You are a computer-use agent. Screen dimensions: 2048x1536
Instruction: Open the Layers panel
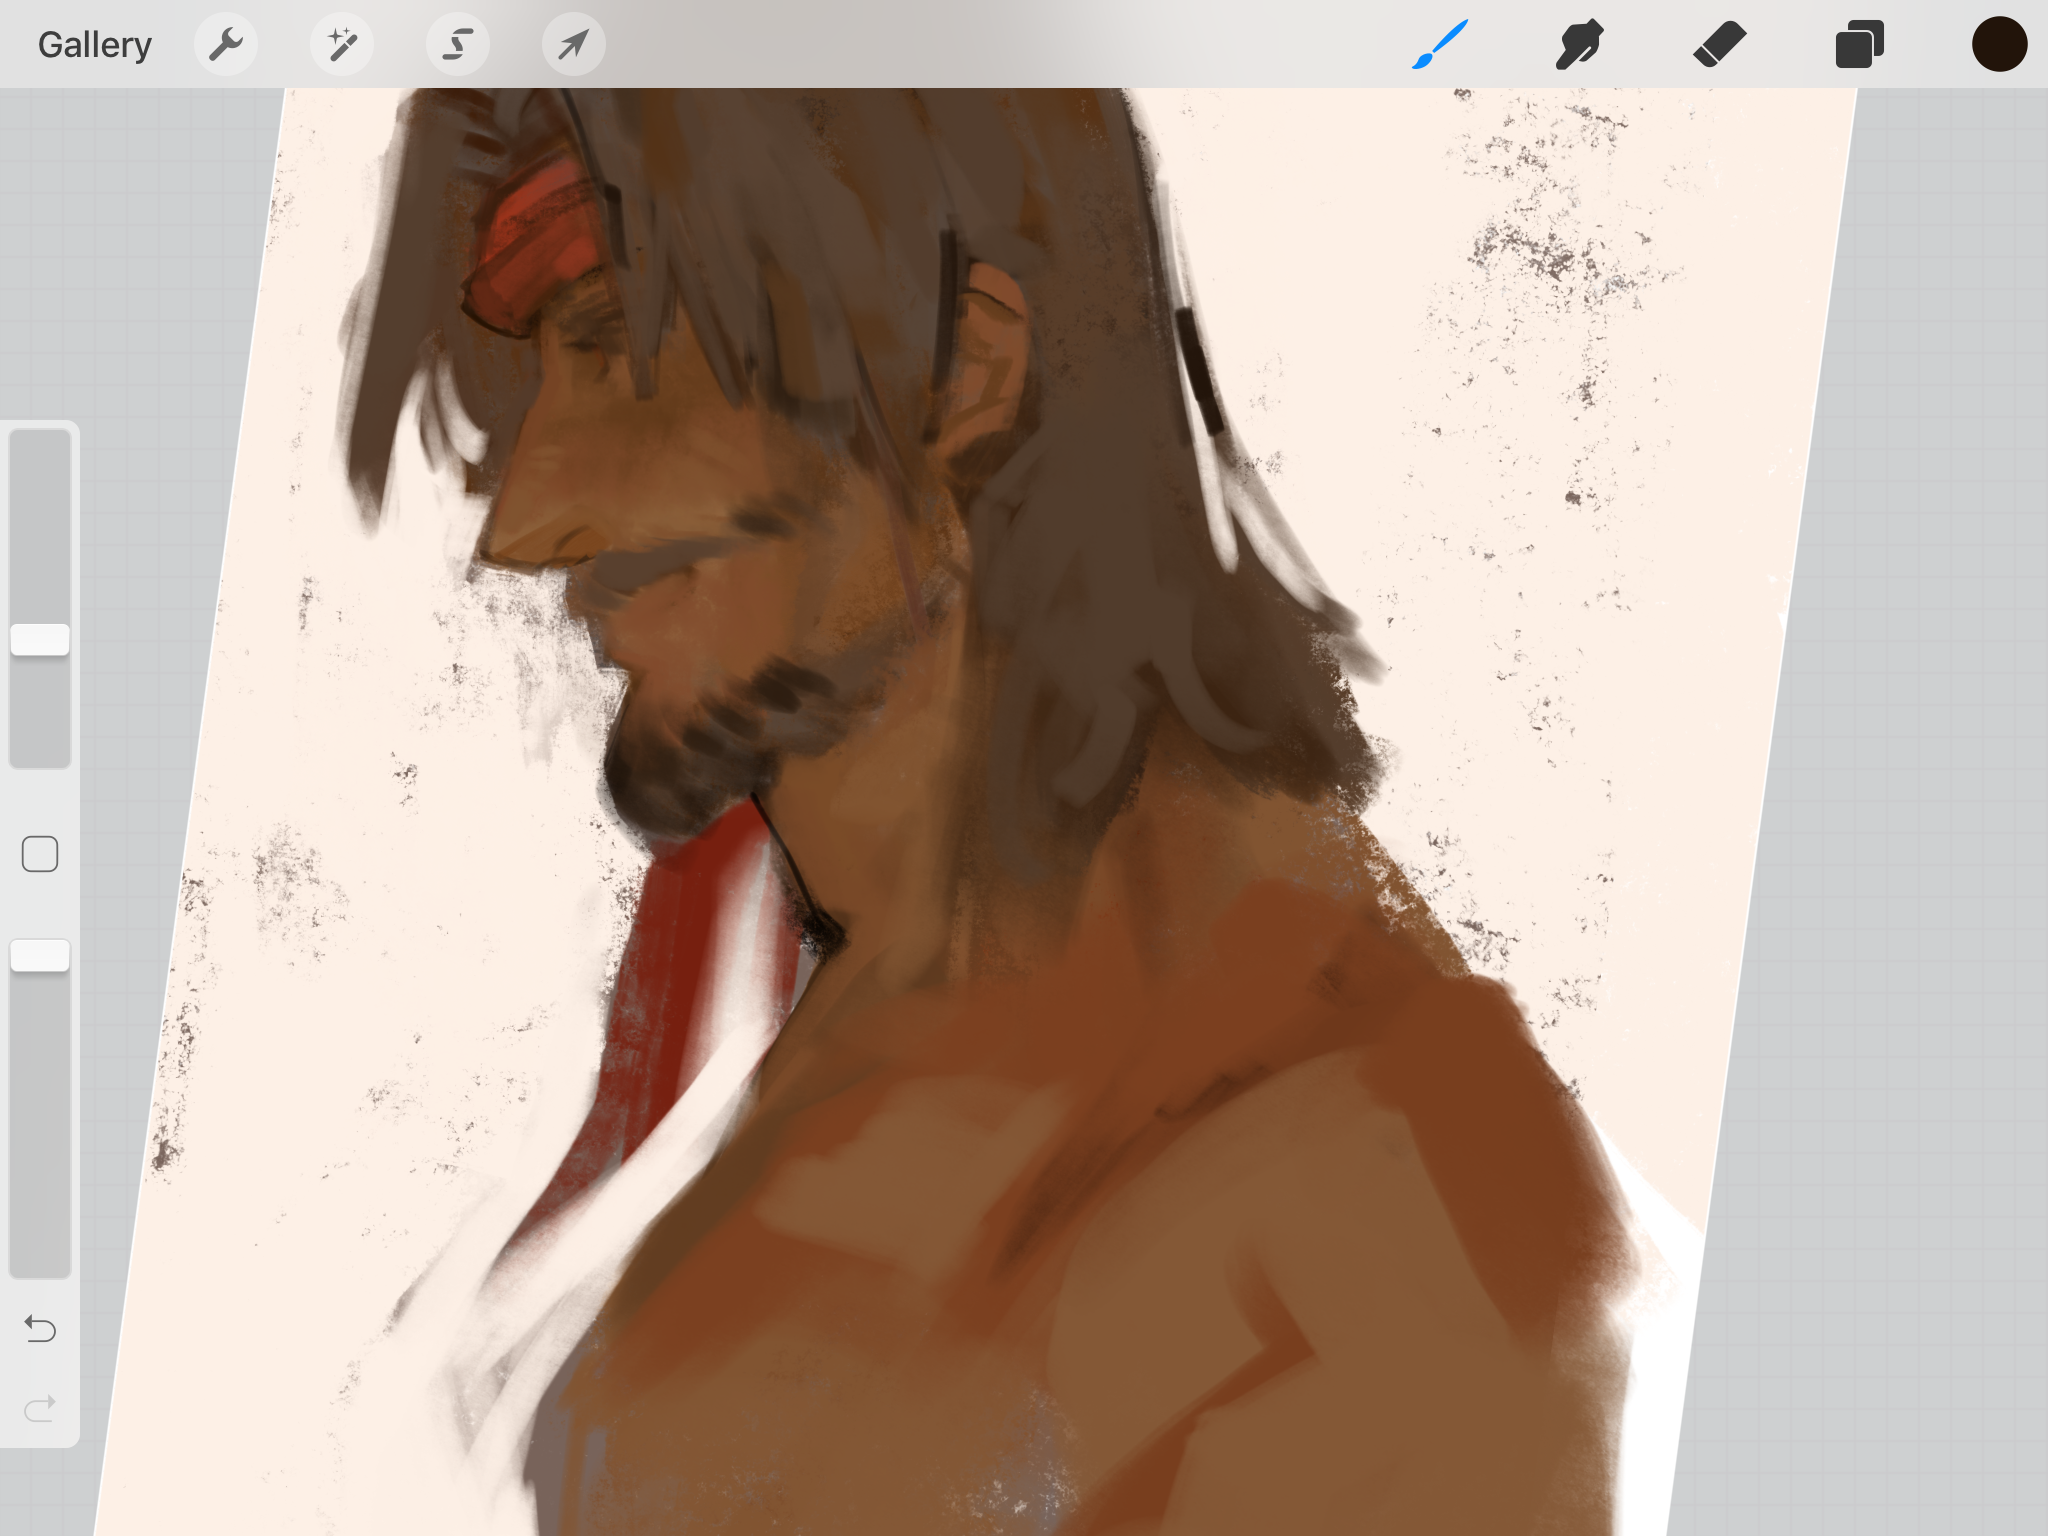tap(1859, 44)
